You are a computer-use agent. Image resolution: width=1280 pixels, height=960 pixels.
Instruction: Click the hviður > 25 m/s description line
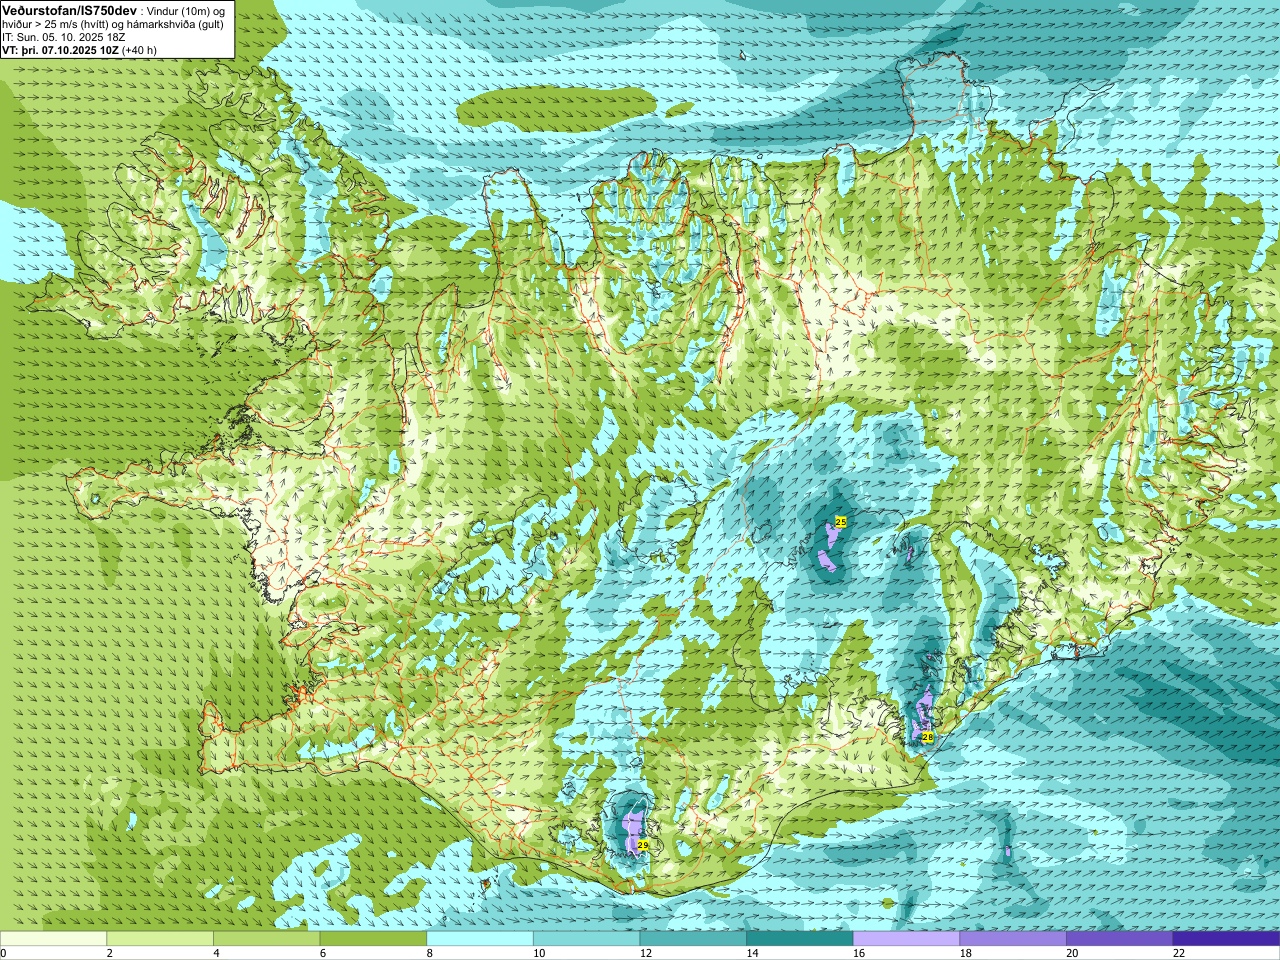113,24
